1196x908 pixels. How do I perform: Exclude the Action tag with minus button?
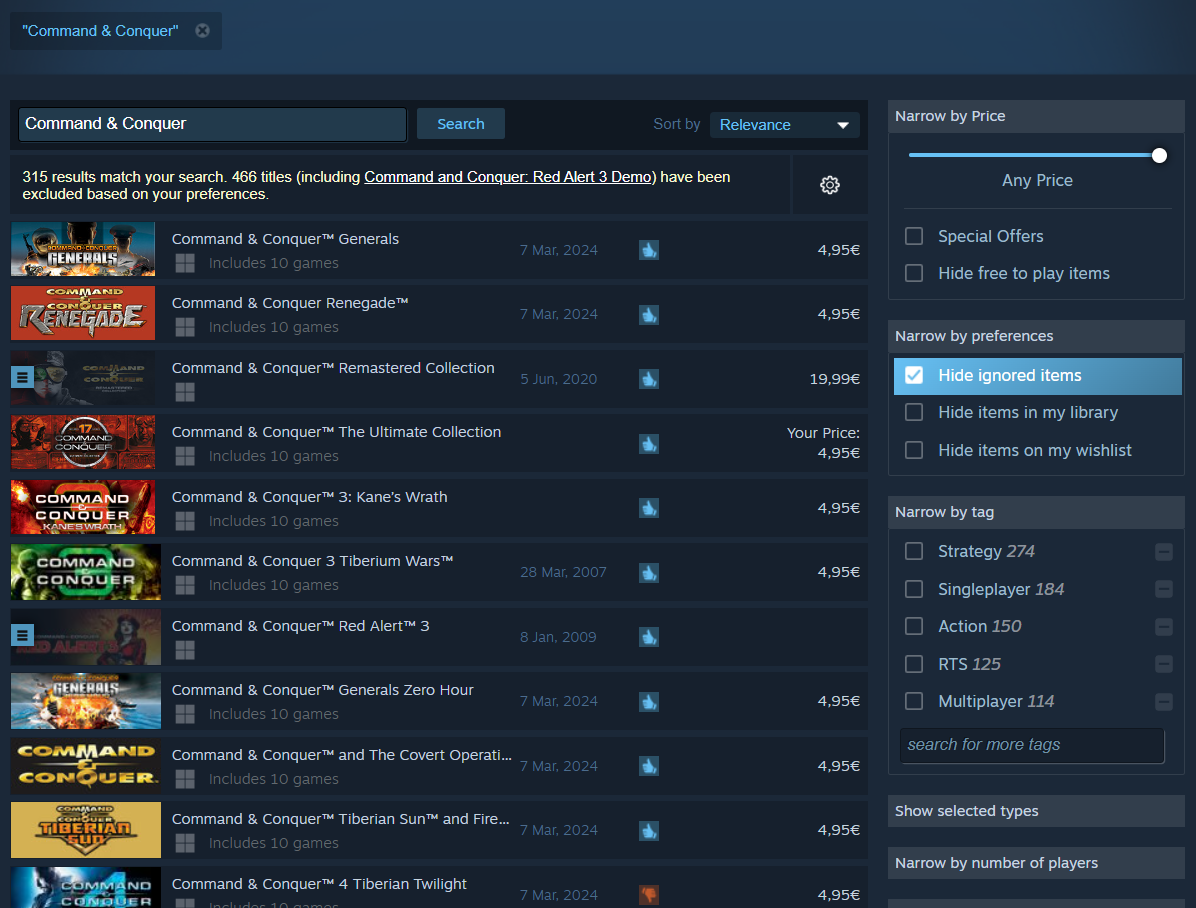pos(1163,626)
